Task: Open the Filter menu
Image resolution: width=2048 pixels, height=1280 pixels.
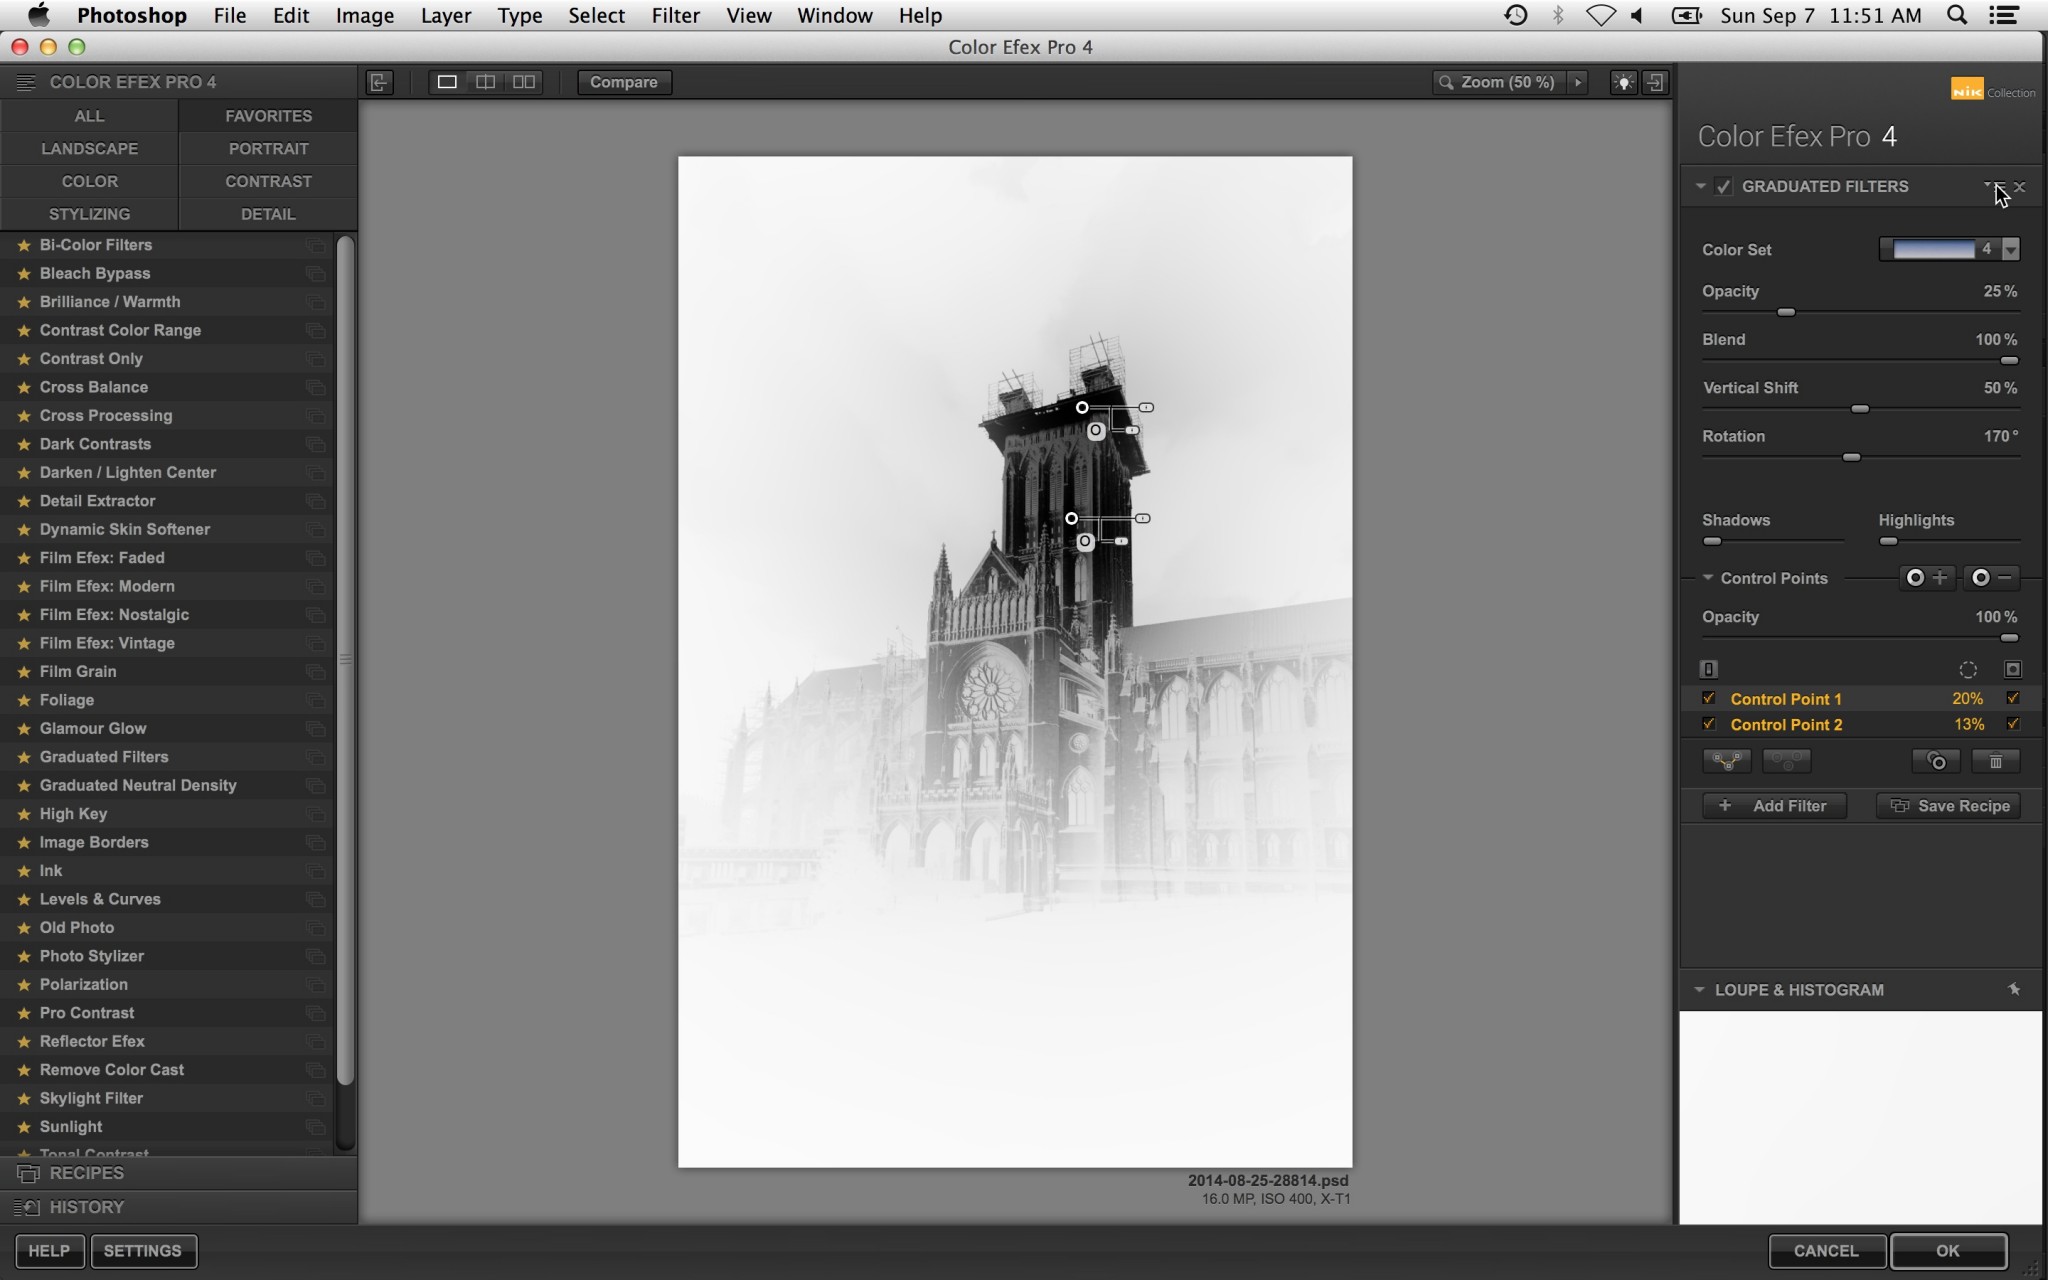Action: 675,15
